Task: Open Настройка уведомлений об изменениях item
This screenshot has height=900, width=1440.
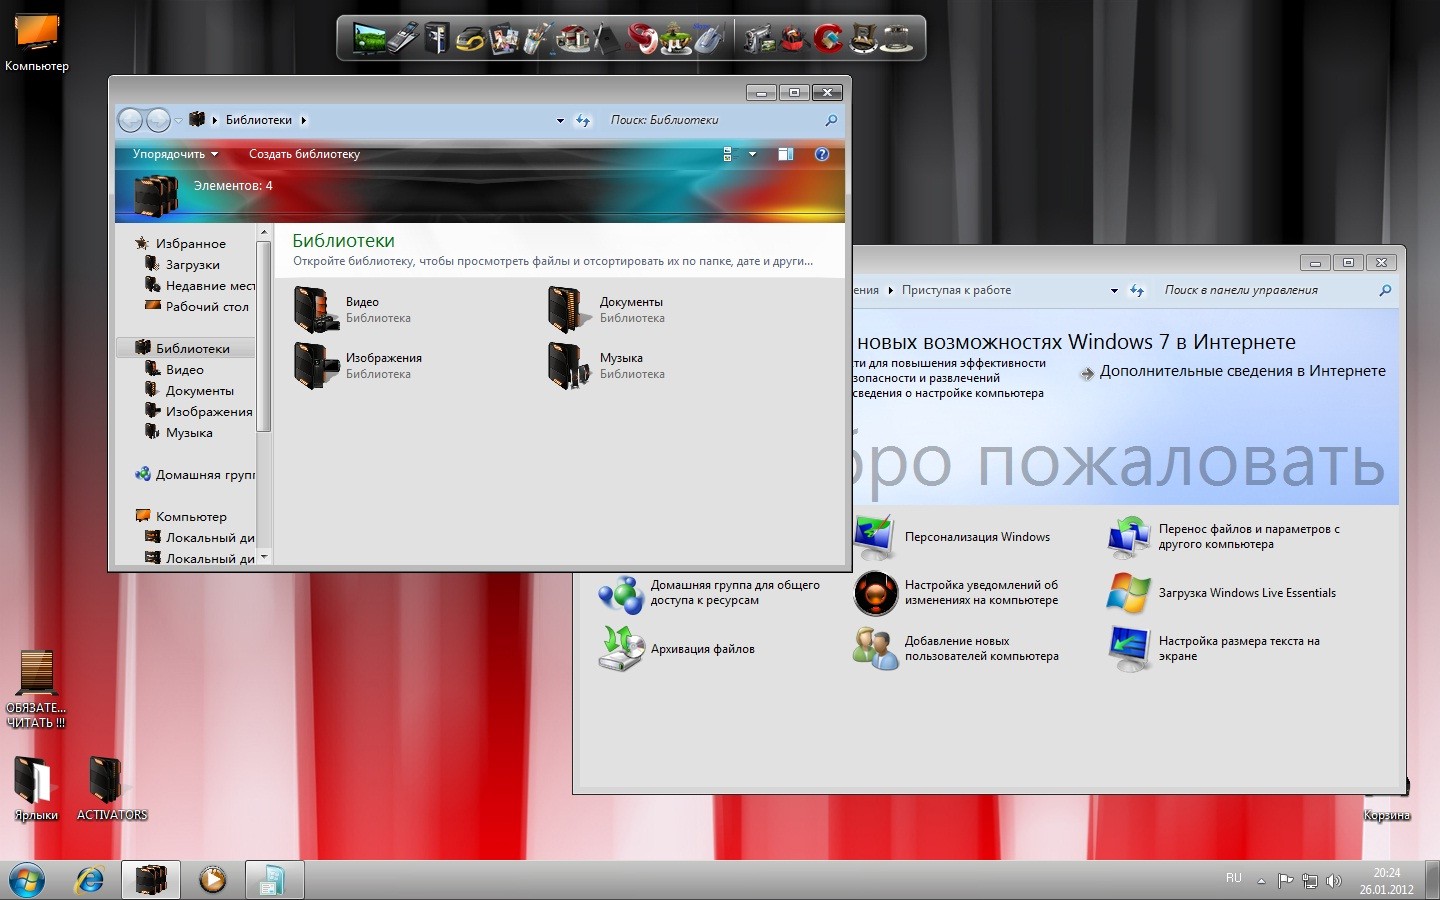Action: coord(981,593)
